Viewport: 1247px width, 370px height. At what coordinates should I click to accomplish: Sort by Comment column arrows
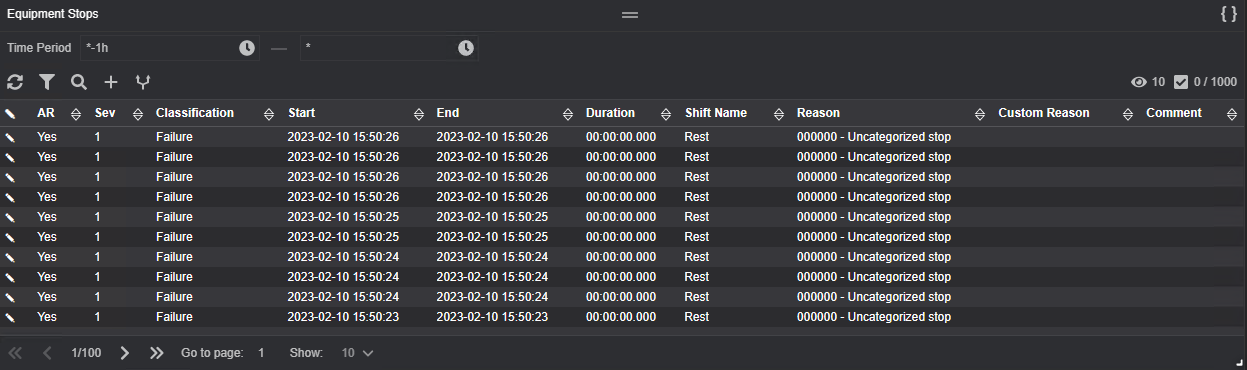coord(1231,114)
